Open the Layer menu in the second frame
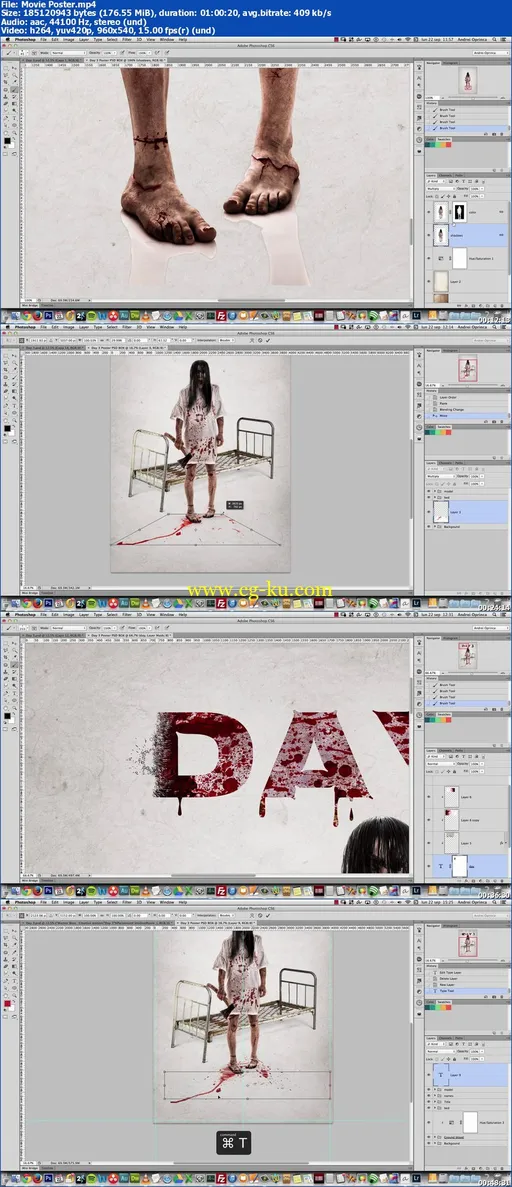The width and height of the screenshot is (512, 1187). (84, 327)
